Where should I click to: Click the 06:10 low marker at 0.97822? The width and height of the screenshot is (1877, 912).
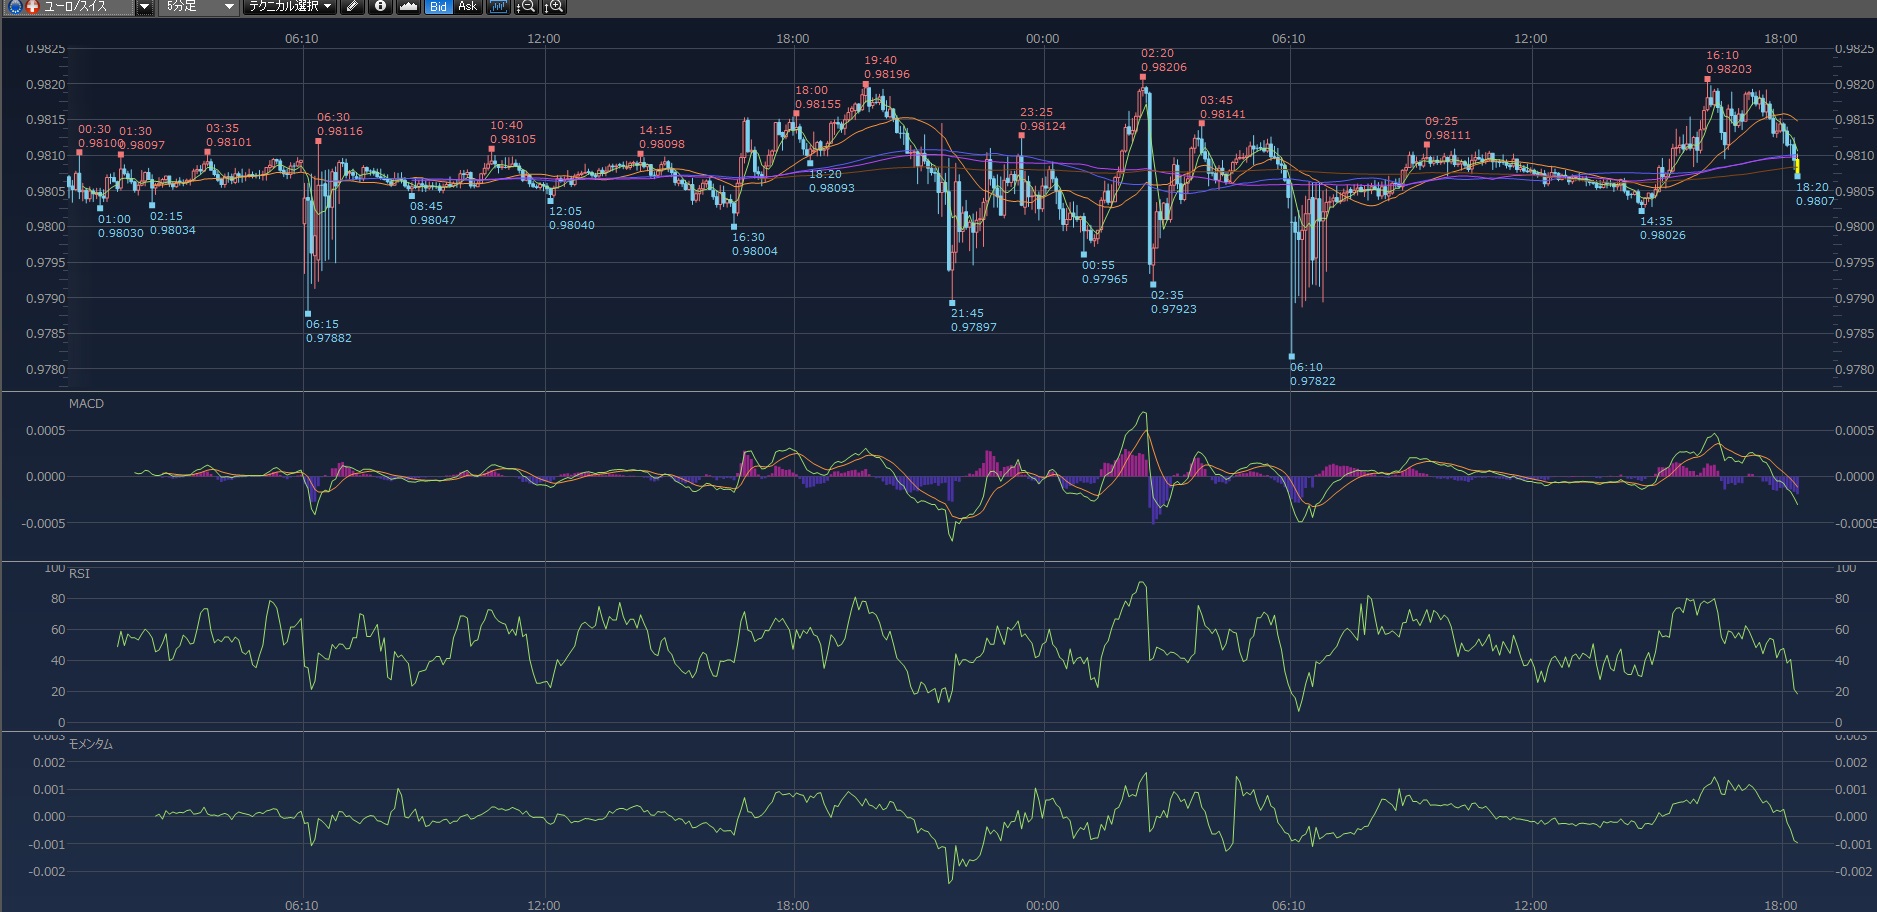tap(1292, 357)
